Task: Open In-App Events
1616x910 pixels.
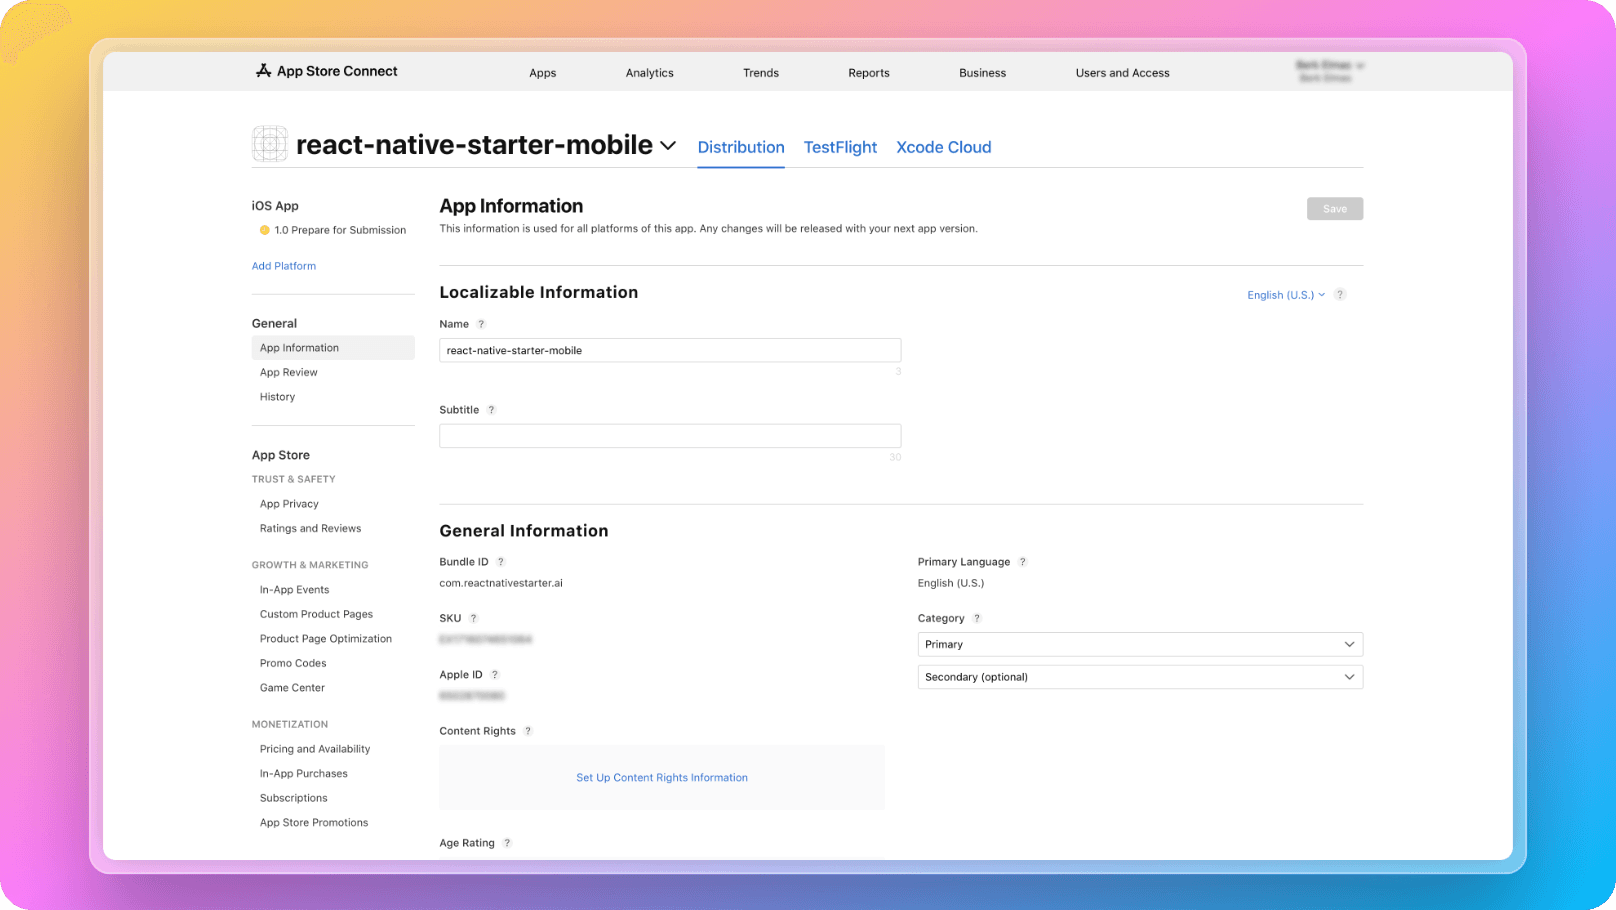Action: 294,590
